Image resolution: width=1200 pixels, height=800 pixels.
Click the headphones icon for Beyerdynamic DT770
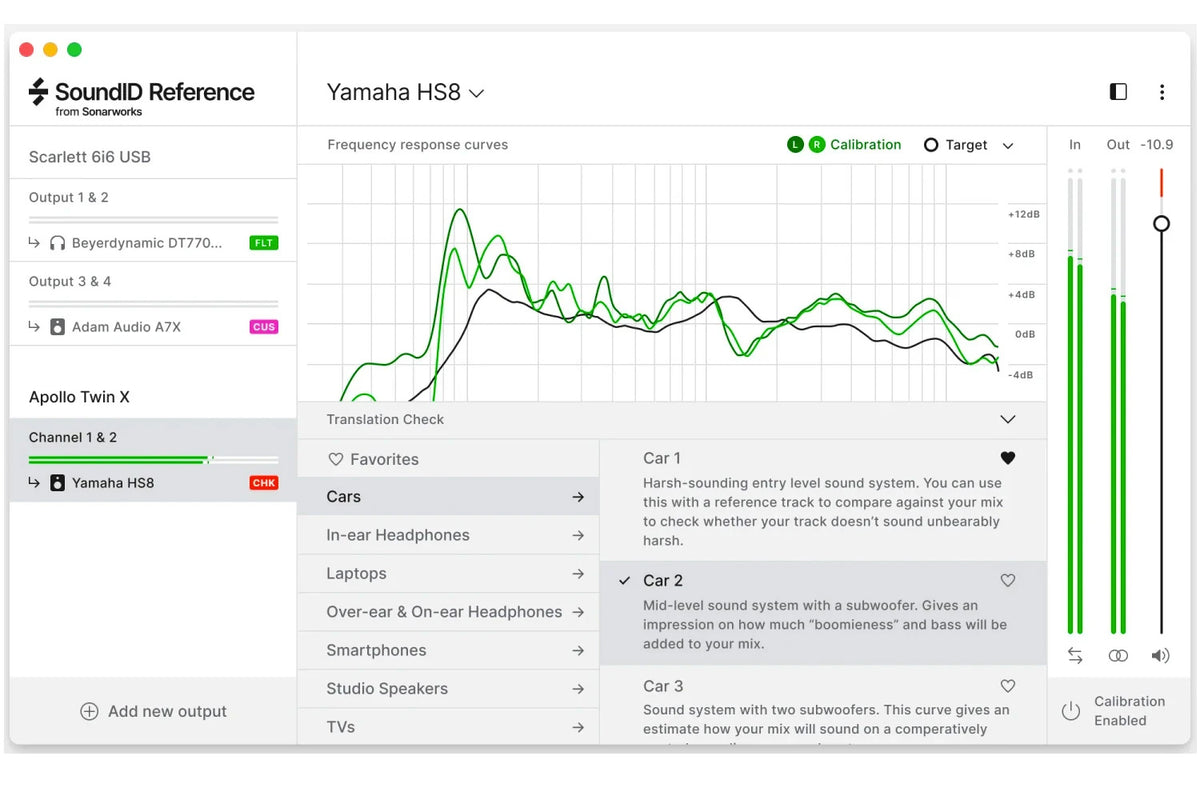coord(57,243)
